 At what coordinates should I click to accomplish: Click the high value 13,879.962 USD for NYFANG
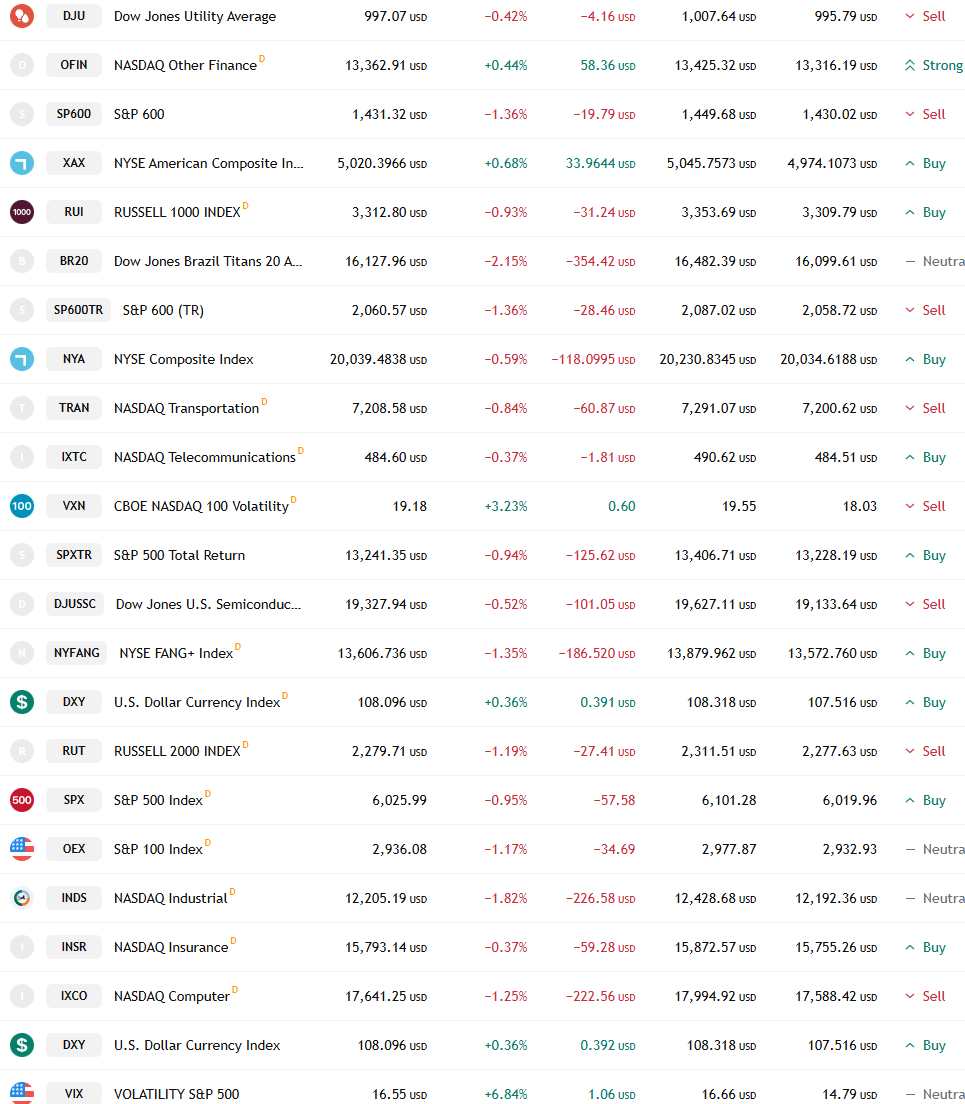(x=712, y=653)
